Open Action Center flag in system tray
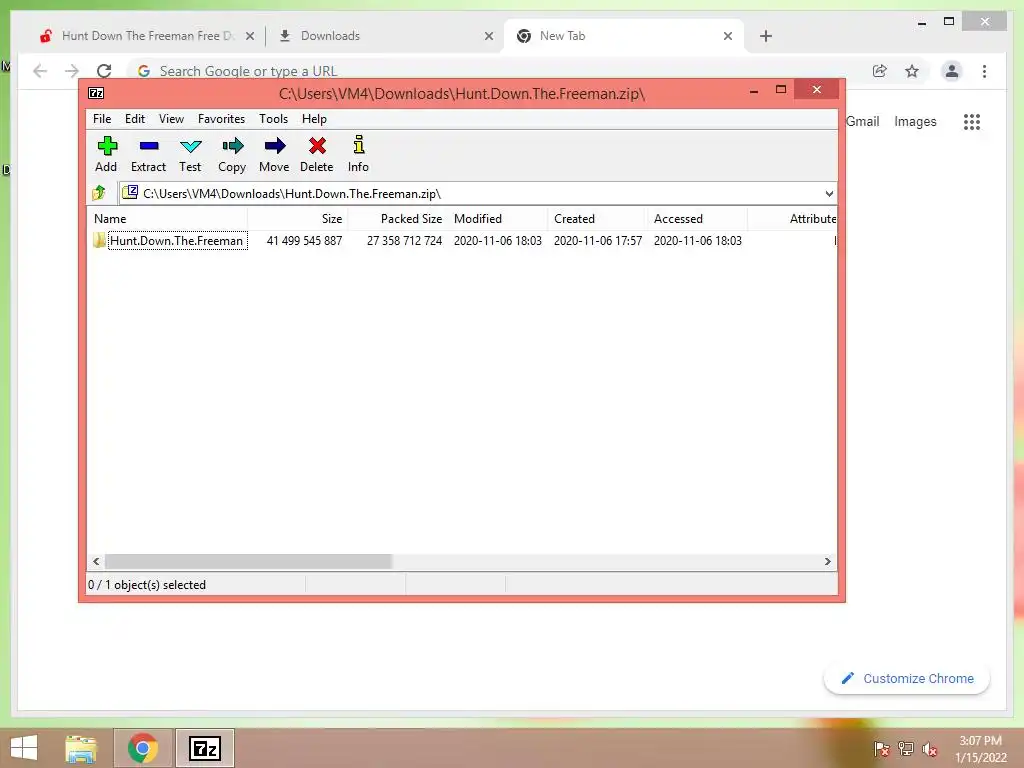Viewport: 1024px width, 768px height. [x=881, y=749]
